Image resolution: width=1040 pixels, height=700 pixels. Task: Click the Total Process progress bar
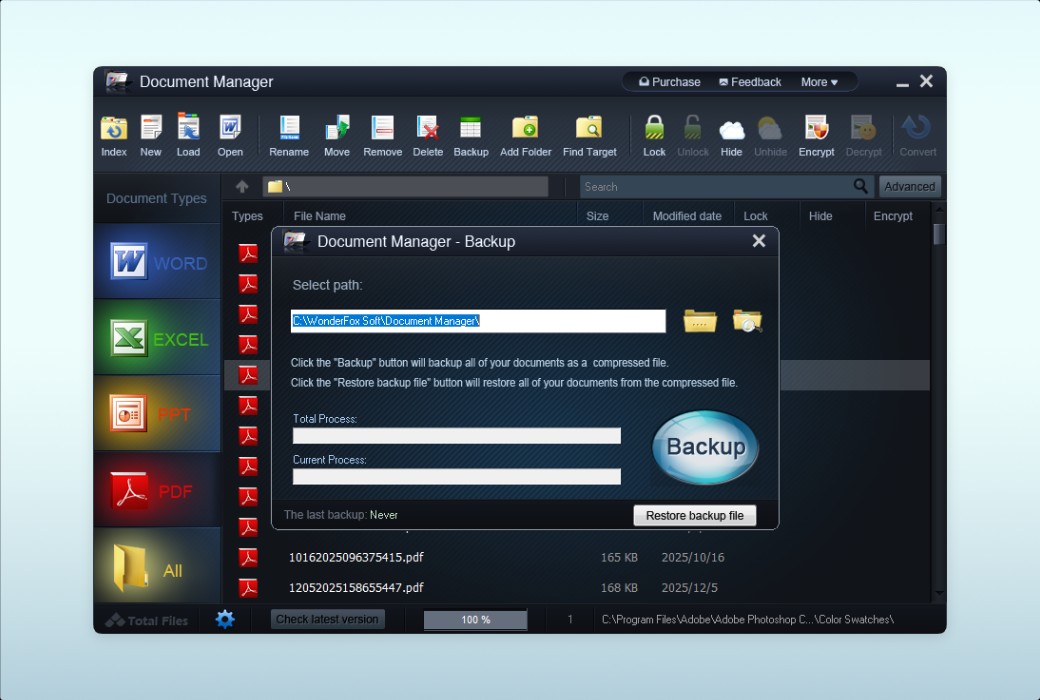click(x=456, y=436)
